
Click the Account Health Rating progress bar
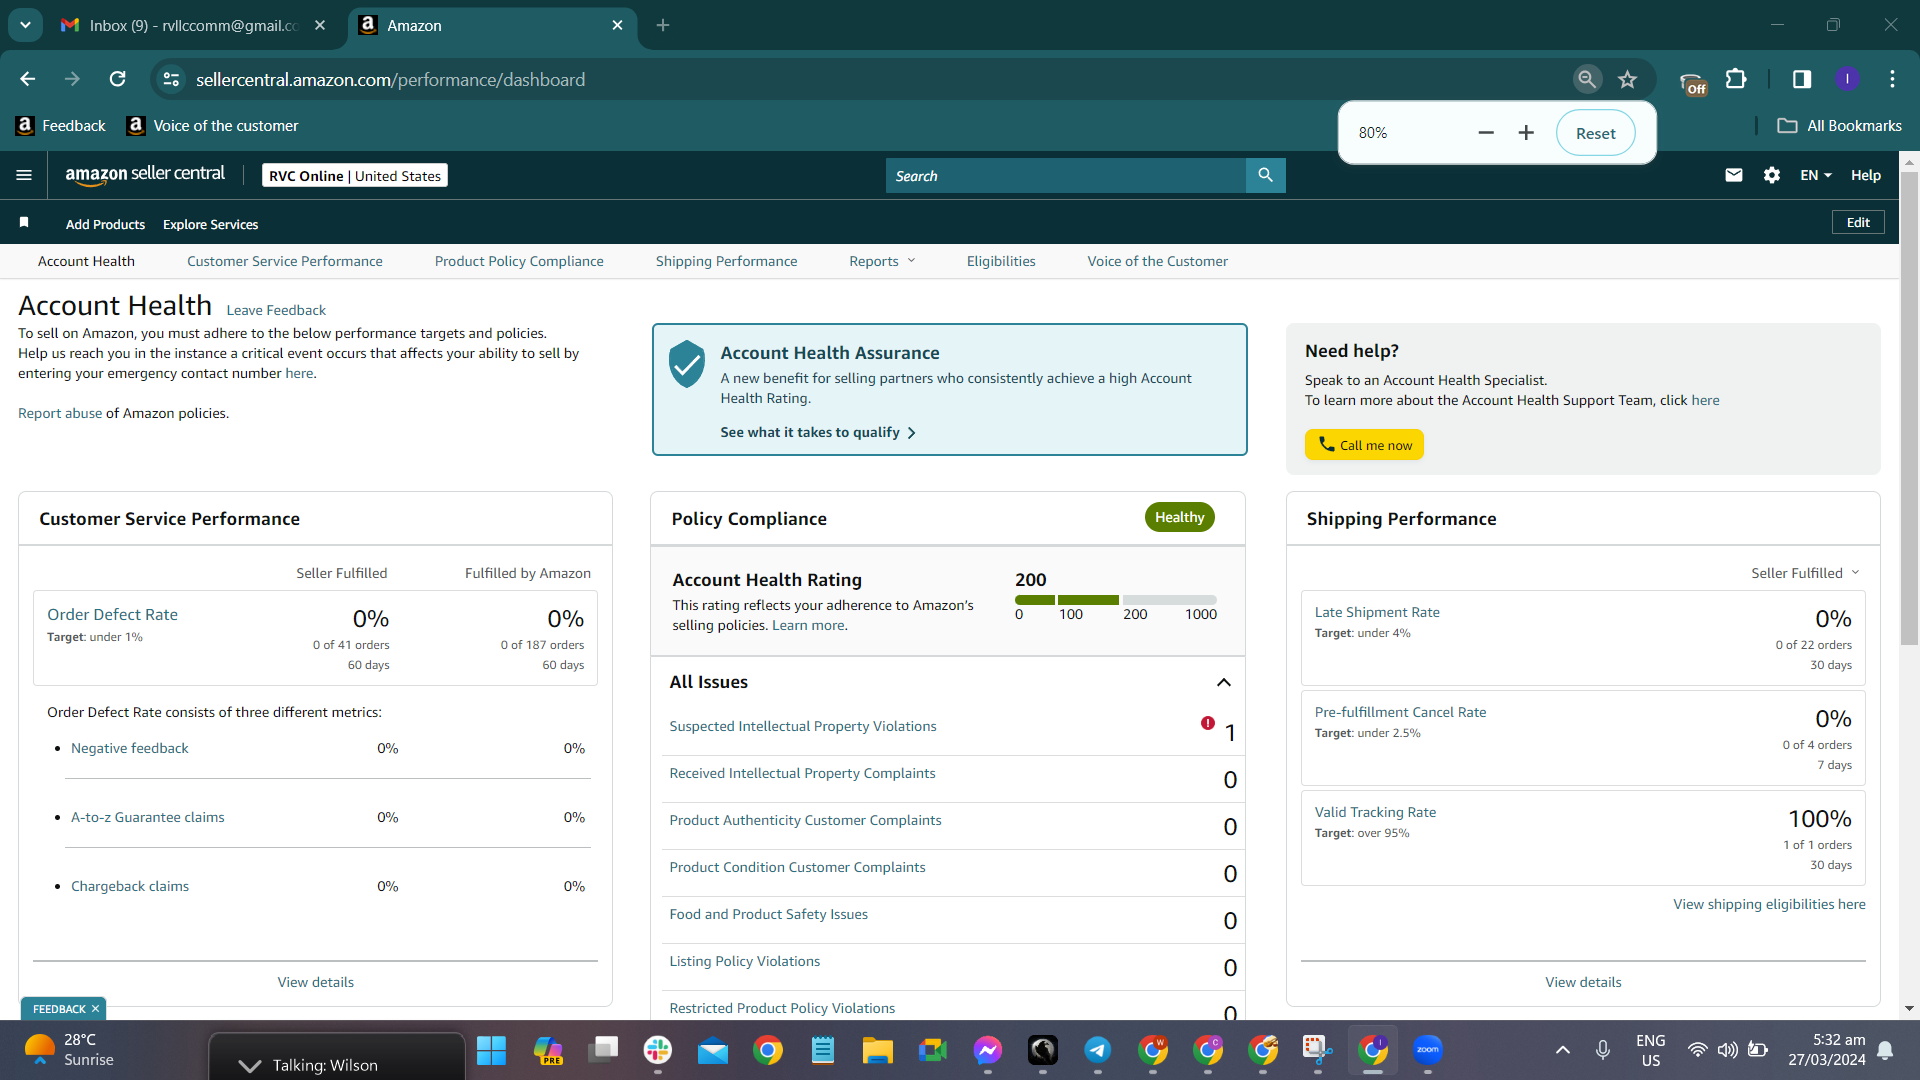pyautogui.click(x=1116, y=600)
